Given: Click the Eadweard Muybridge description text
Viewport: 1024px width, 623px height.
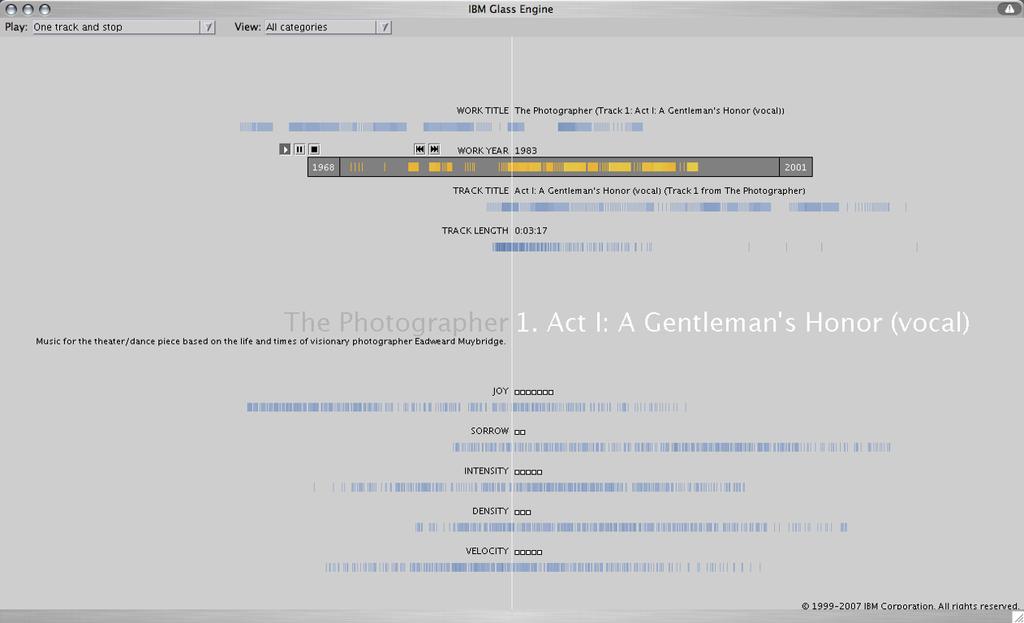Looking at the screenshot, I should pos(270,342).
